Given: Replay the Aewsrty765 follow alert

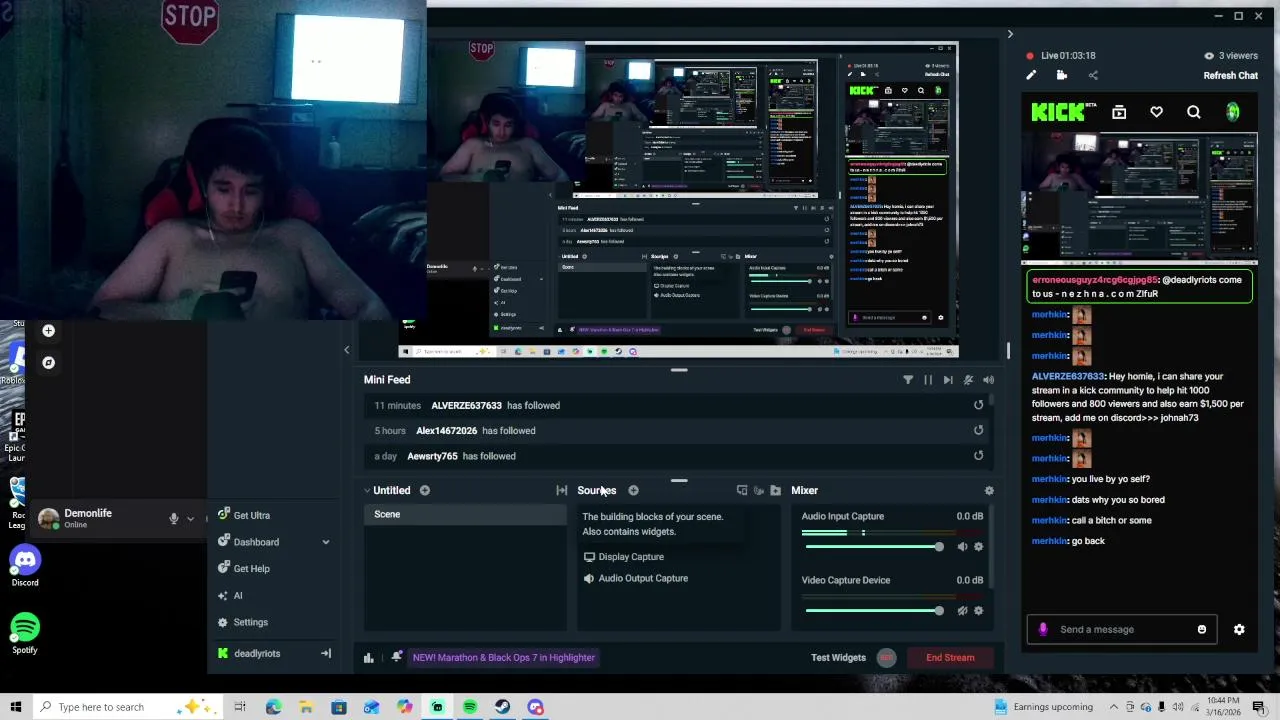Looking at the screenshot, I should click(978, 456).
